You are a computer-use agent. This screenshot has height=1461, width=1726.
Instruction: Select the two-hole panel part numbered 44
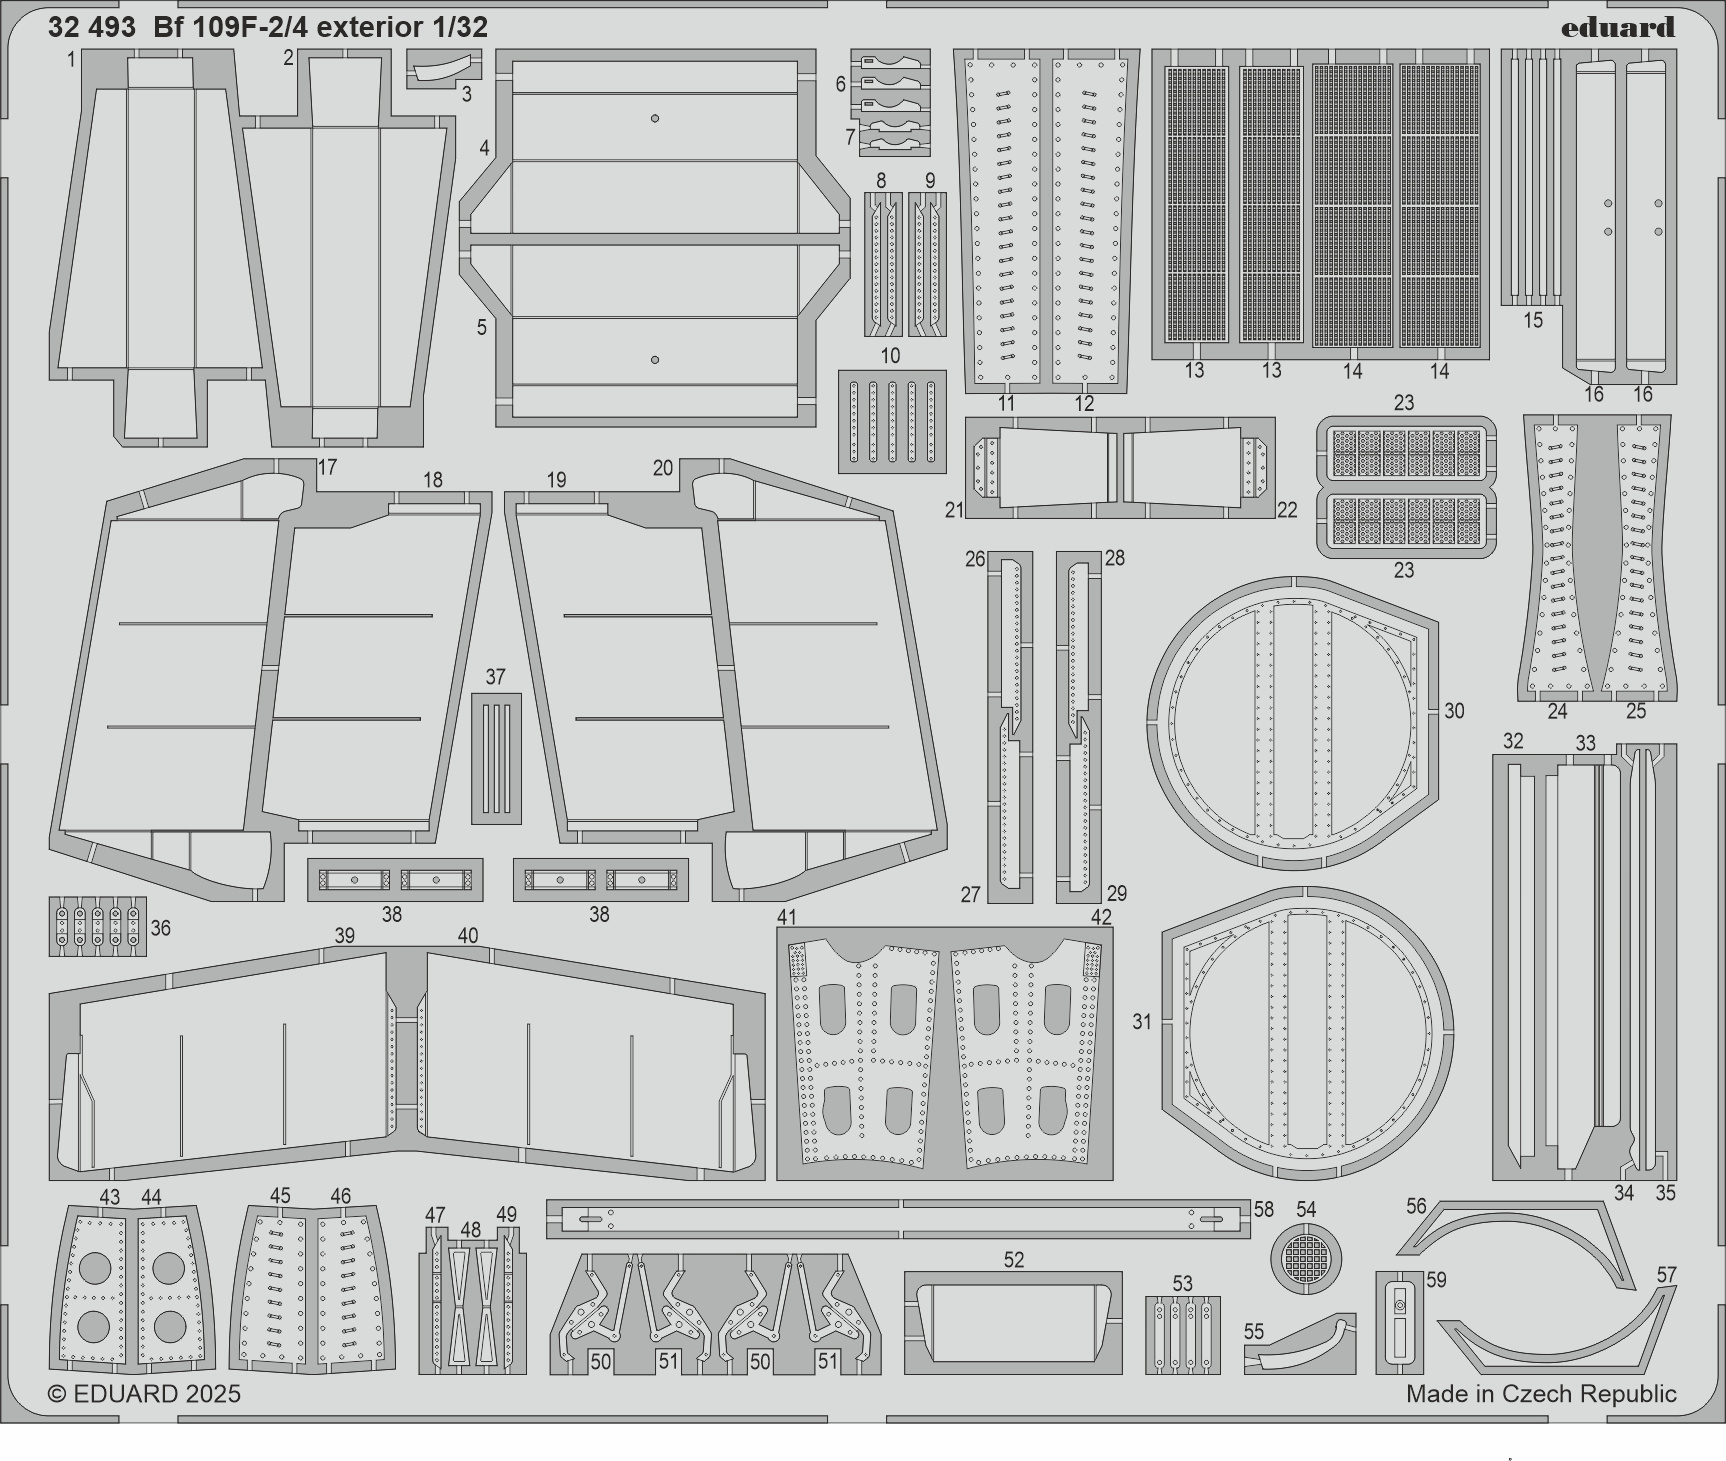click(171, 1289)
